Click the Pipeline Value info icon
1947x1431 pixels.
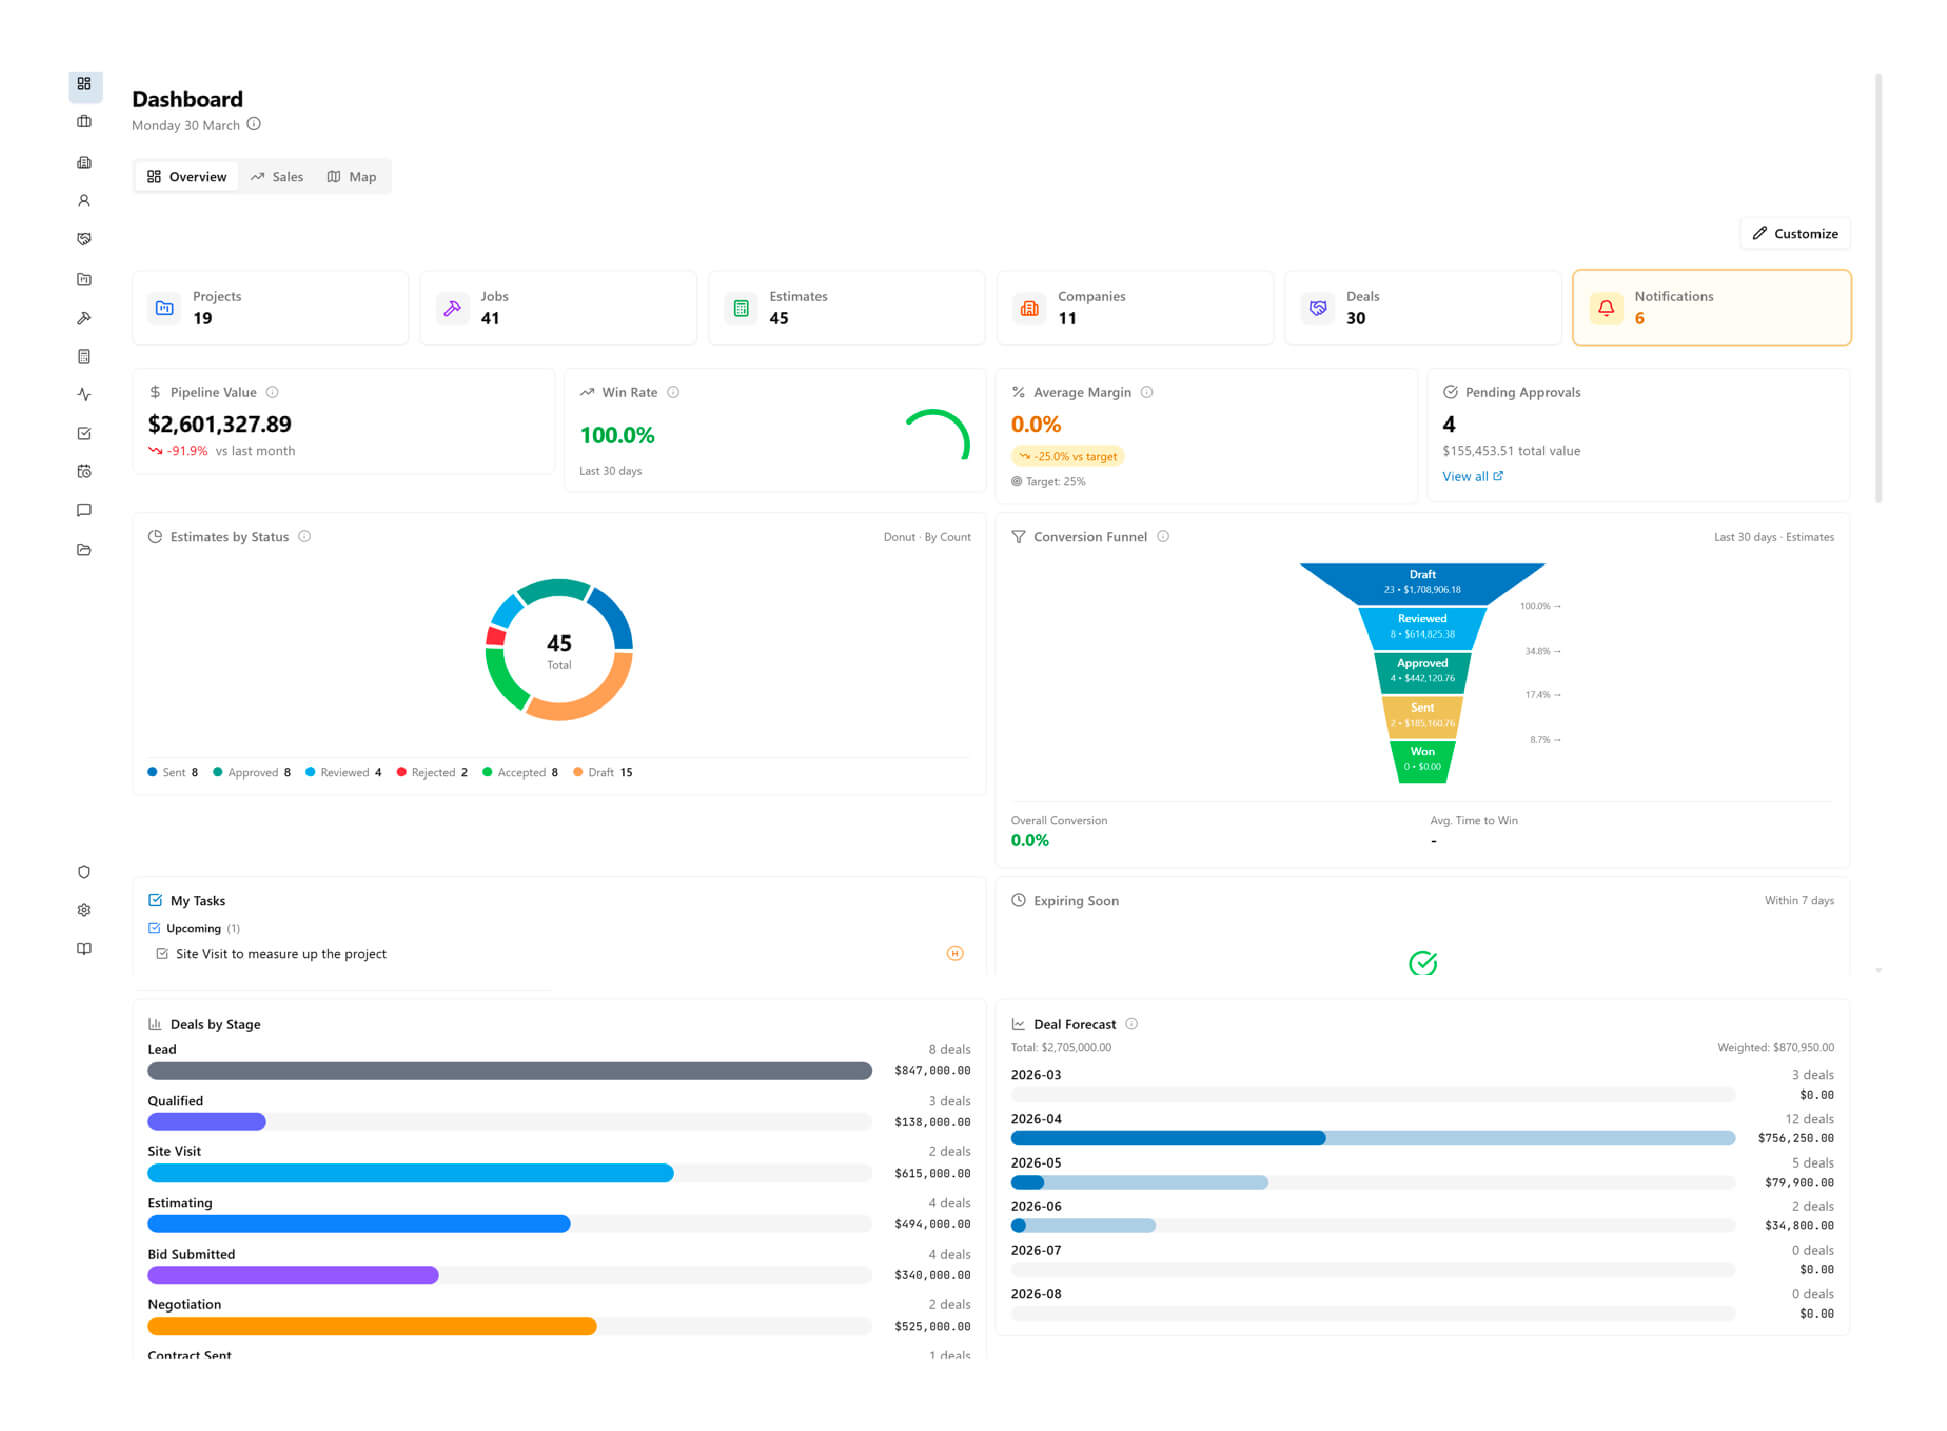coord(272,392)
